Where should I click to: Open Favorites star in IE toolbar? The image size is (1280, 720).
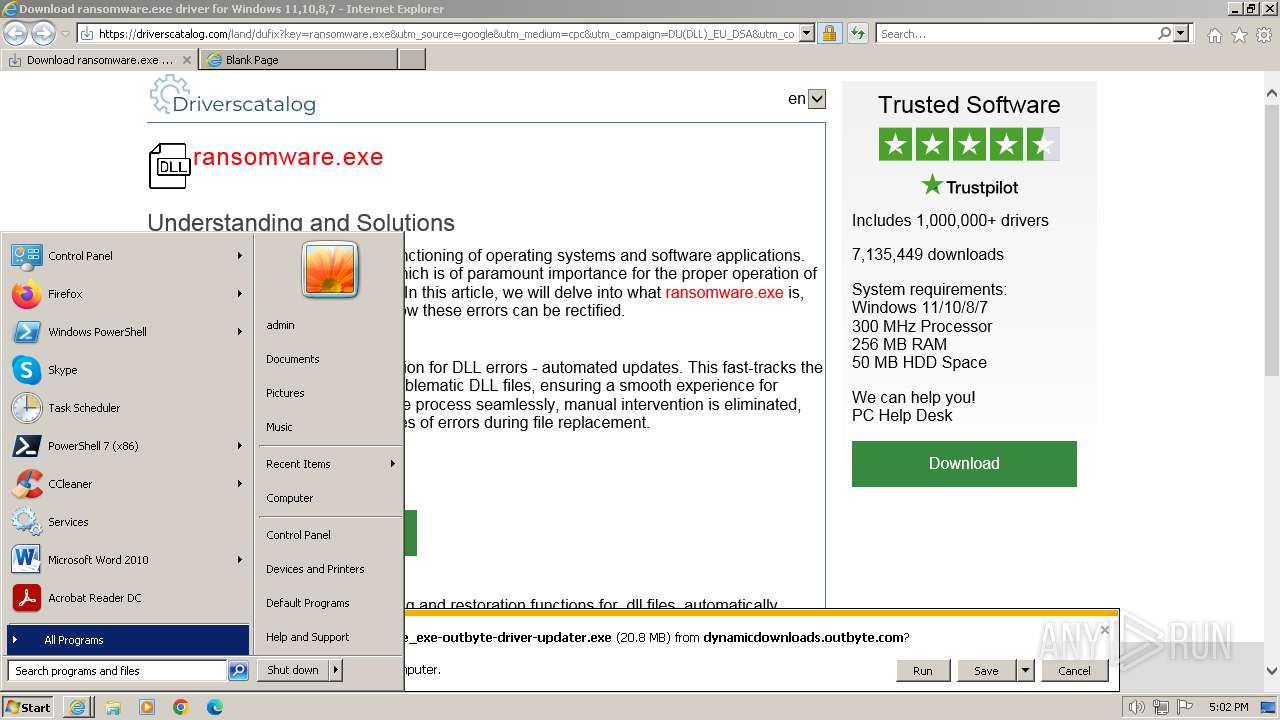(x=1239, y=35)
